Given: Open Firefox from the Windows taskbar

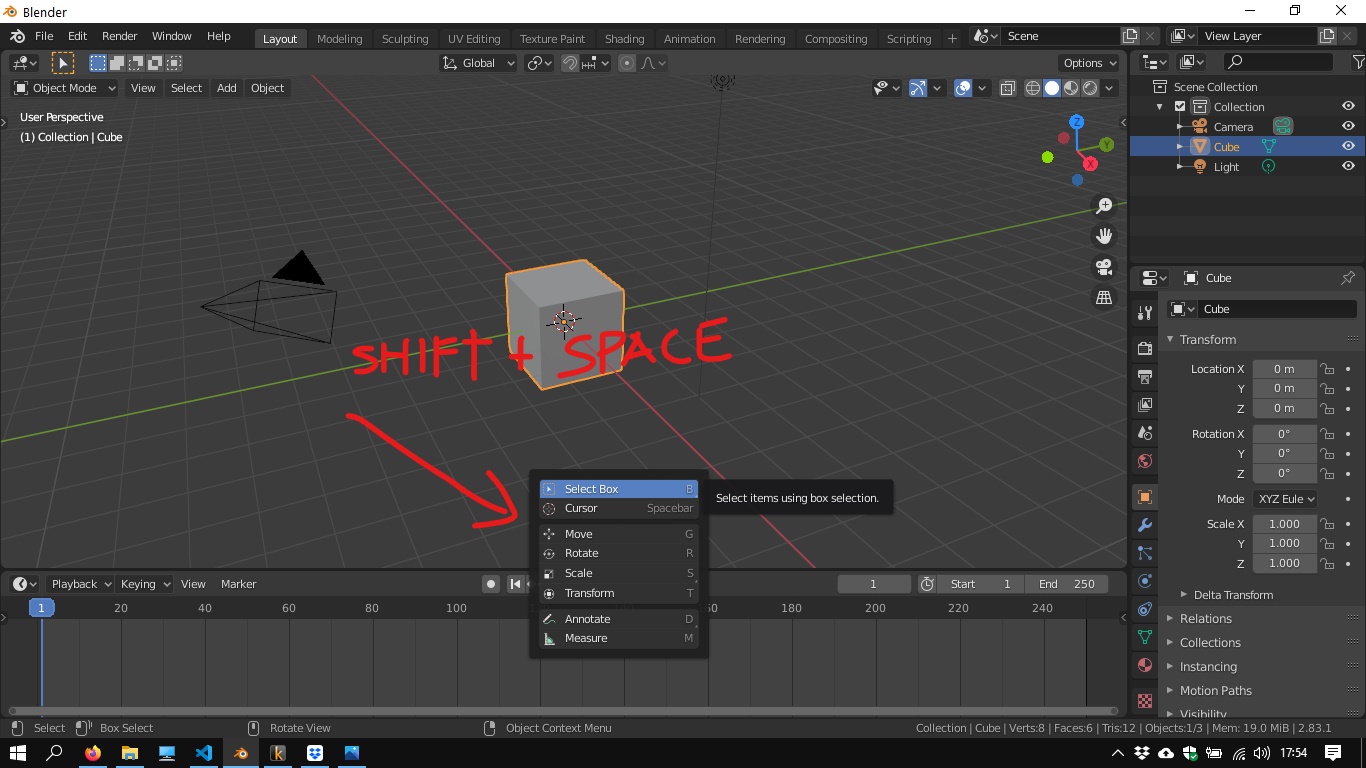Looking at the screenshot, I should (93, 753).
